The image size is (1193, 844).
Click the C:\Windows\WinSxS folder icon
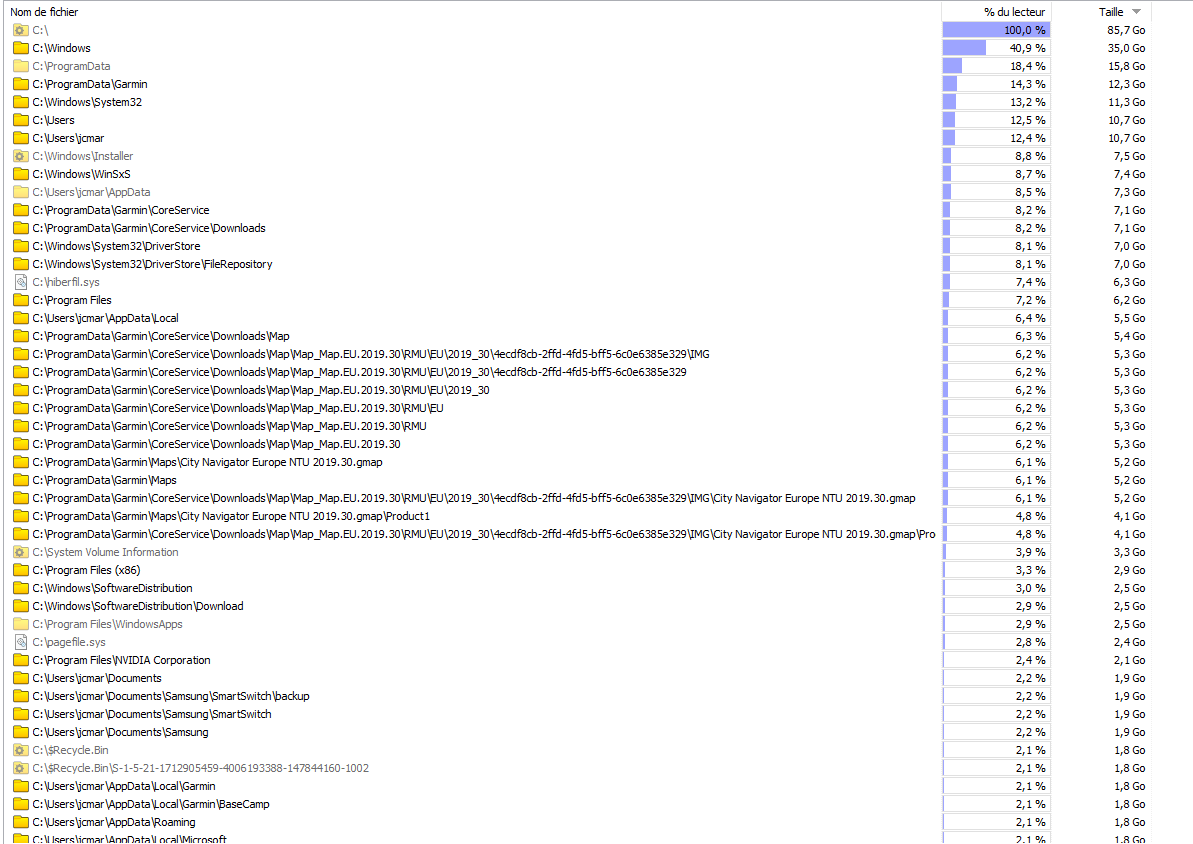[x=21, y=174]
